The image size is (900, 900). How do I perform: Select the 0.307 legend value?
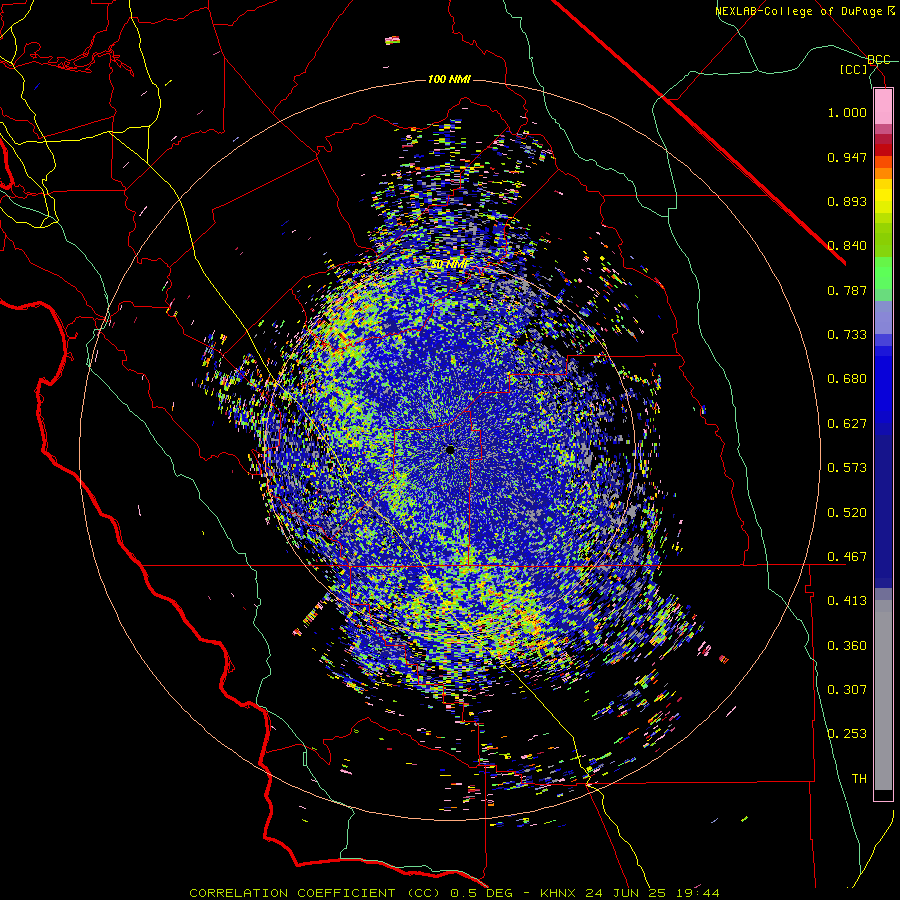pos(847,690)
